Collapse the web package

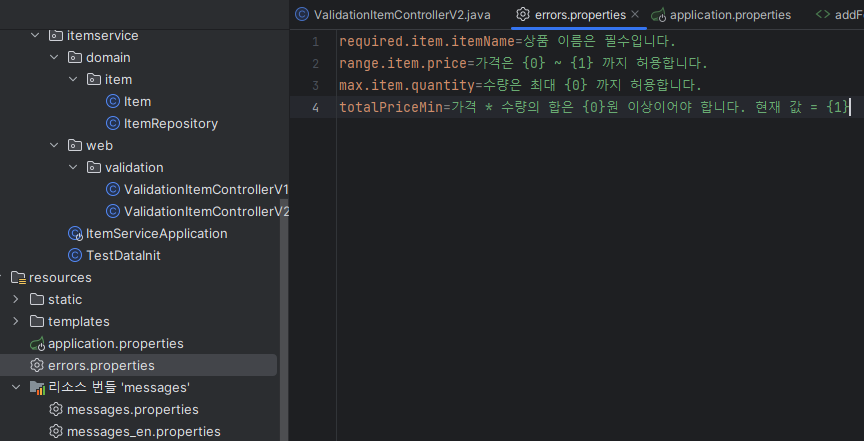[54, 146]
